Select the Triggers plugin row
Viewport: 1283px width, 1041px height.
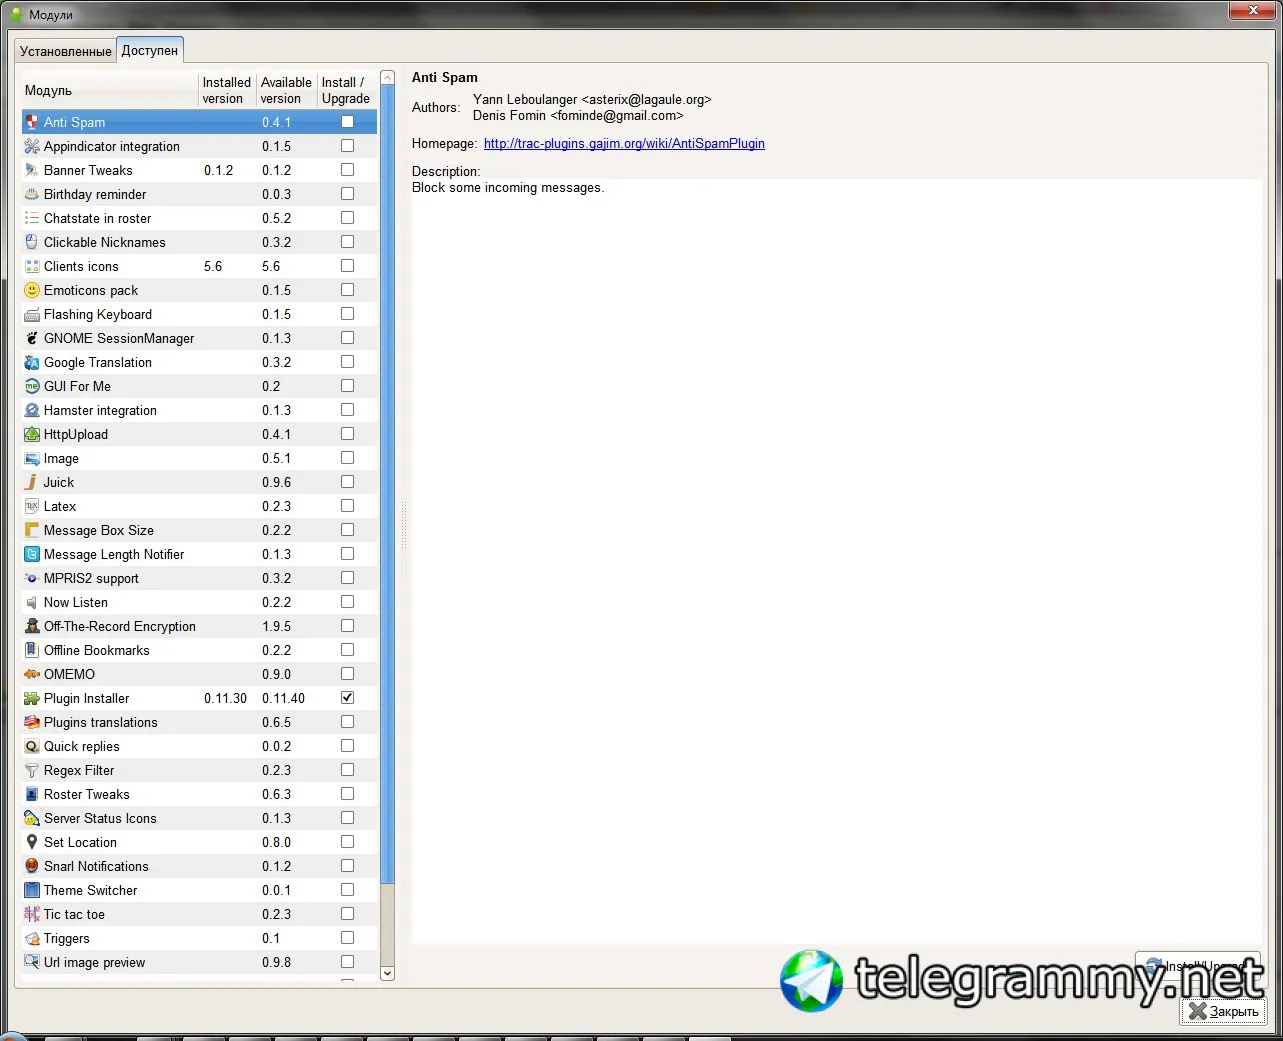[x=199, y=938]
